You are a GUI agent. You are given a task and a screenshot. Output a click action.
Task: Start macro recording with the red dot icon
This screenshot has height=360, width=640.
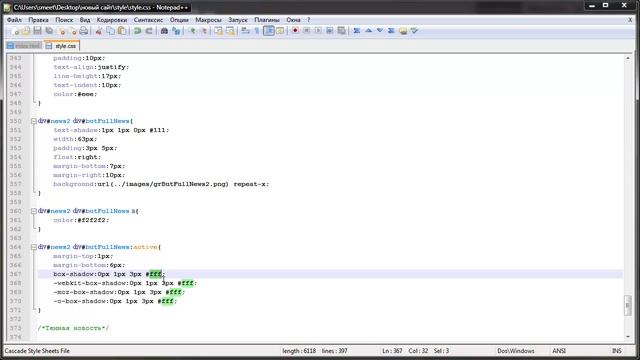[x=295, y=31]
